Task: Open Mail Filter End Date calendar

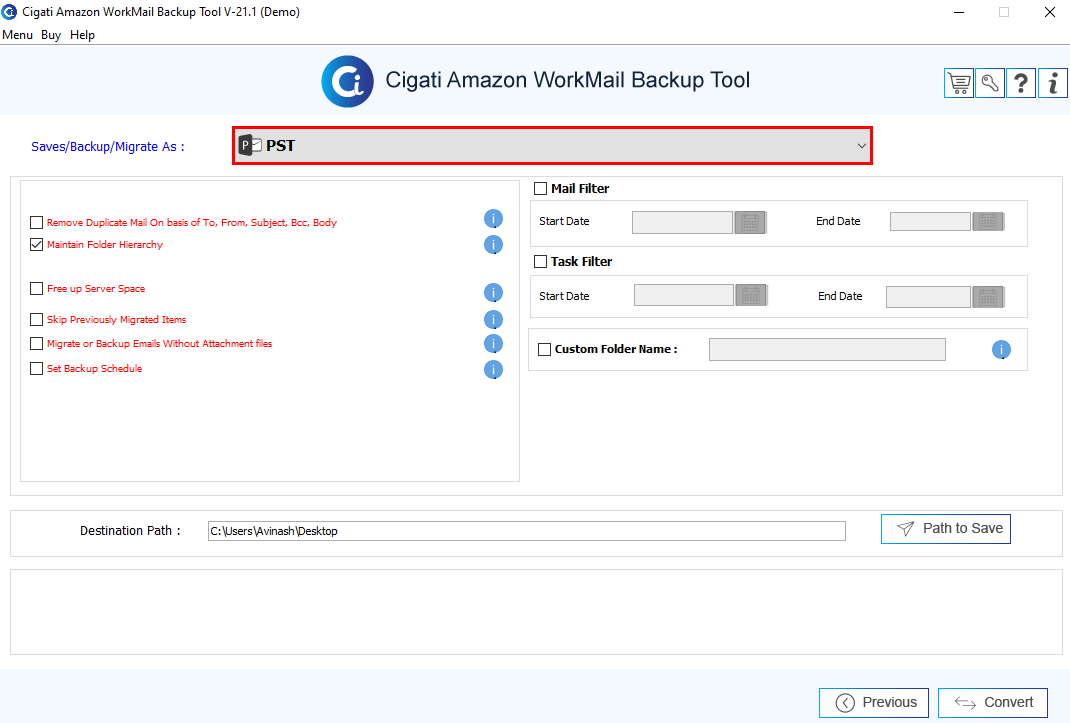Action: pyautogui.click(x=988, y=221)
